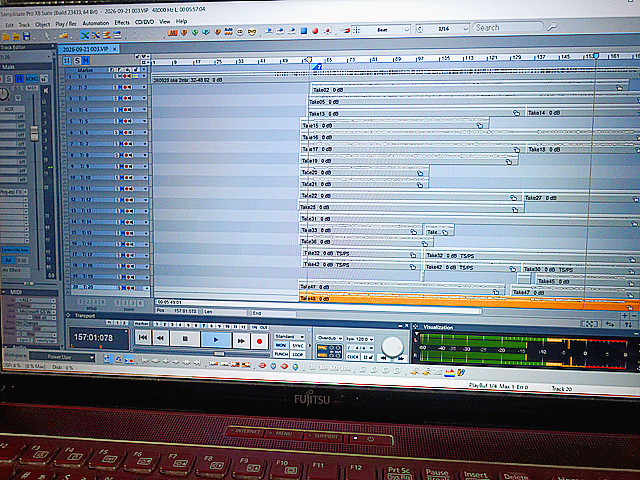Click the Record button in Transport
Screen dimensions: 640x480
[x=259, y=341]
